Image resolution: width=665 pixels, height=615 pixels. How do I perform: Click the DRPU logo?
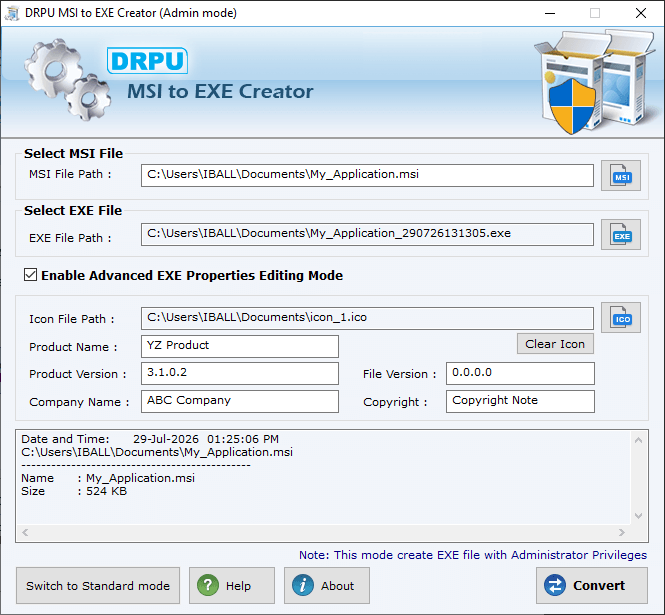point(147,61)
